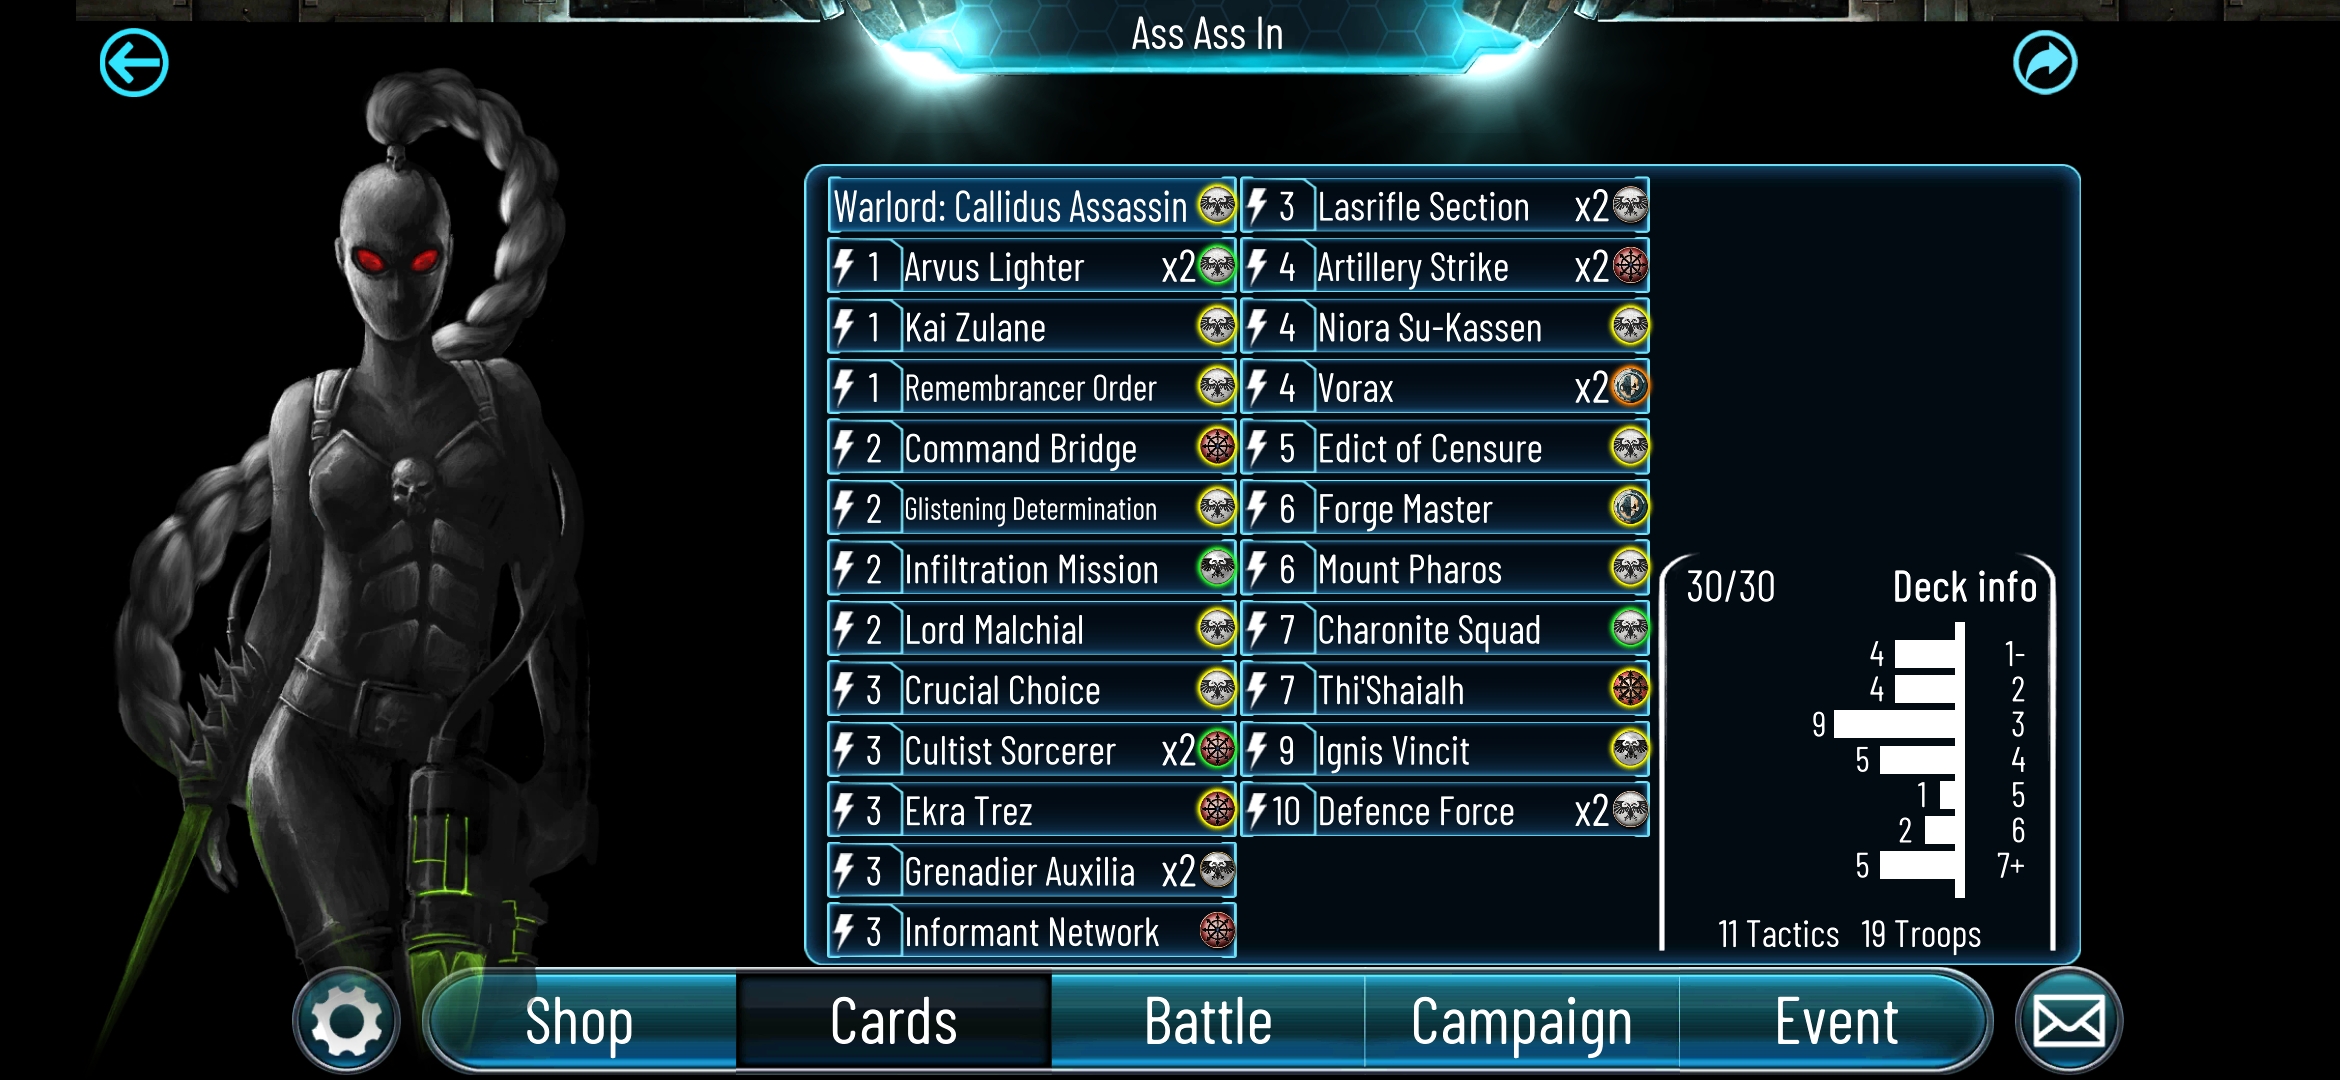Click Forge Master's faction emblem icon
The width and height of the screenshot is (2340, 1080).
pyautogui.click(x=1630, y=508)
